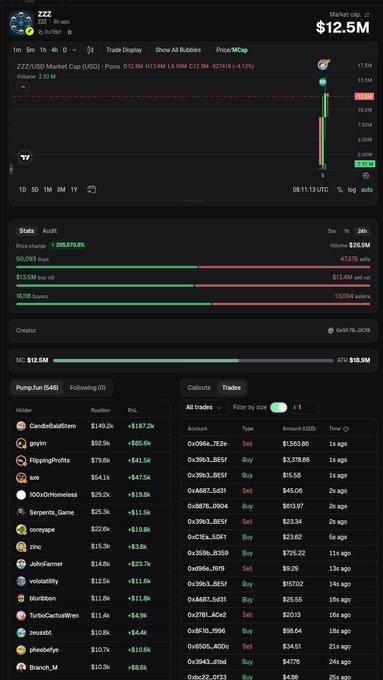Click the buy vol versus sell vol bar
Image resolution: width=383 pixels, height=680 pixels.
point(193,286)
